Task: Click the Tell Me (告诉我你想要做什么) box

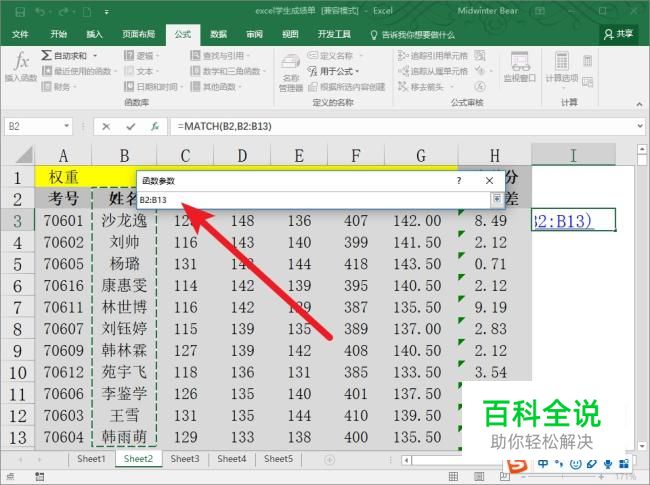Action: pyautogui.click(x=413, y=35)
